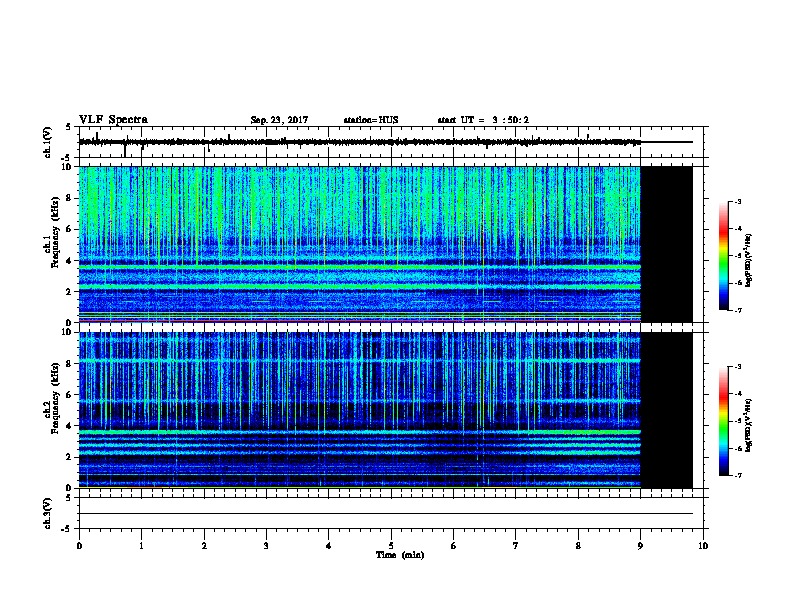Click the "ch.1(V)" axis label
The height and width of the screenshot is (612, 792).
(x=47, y=142)
